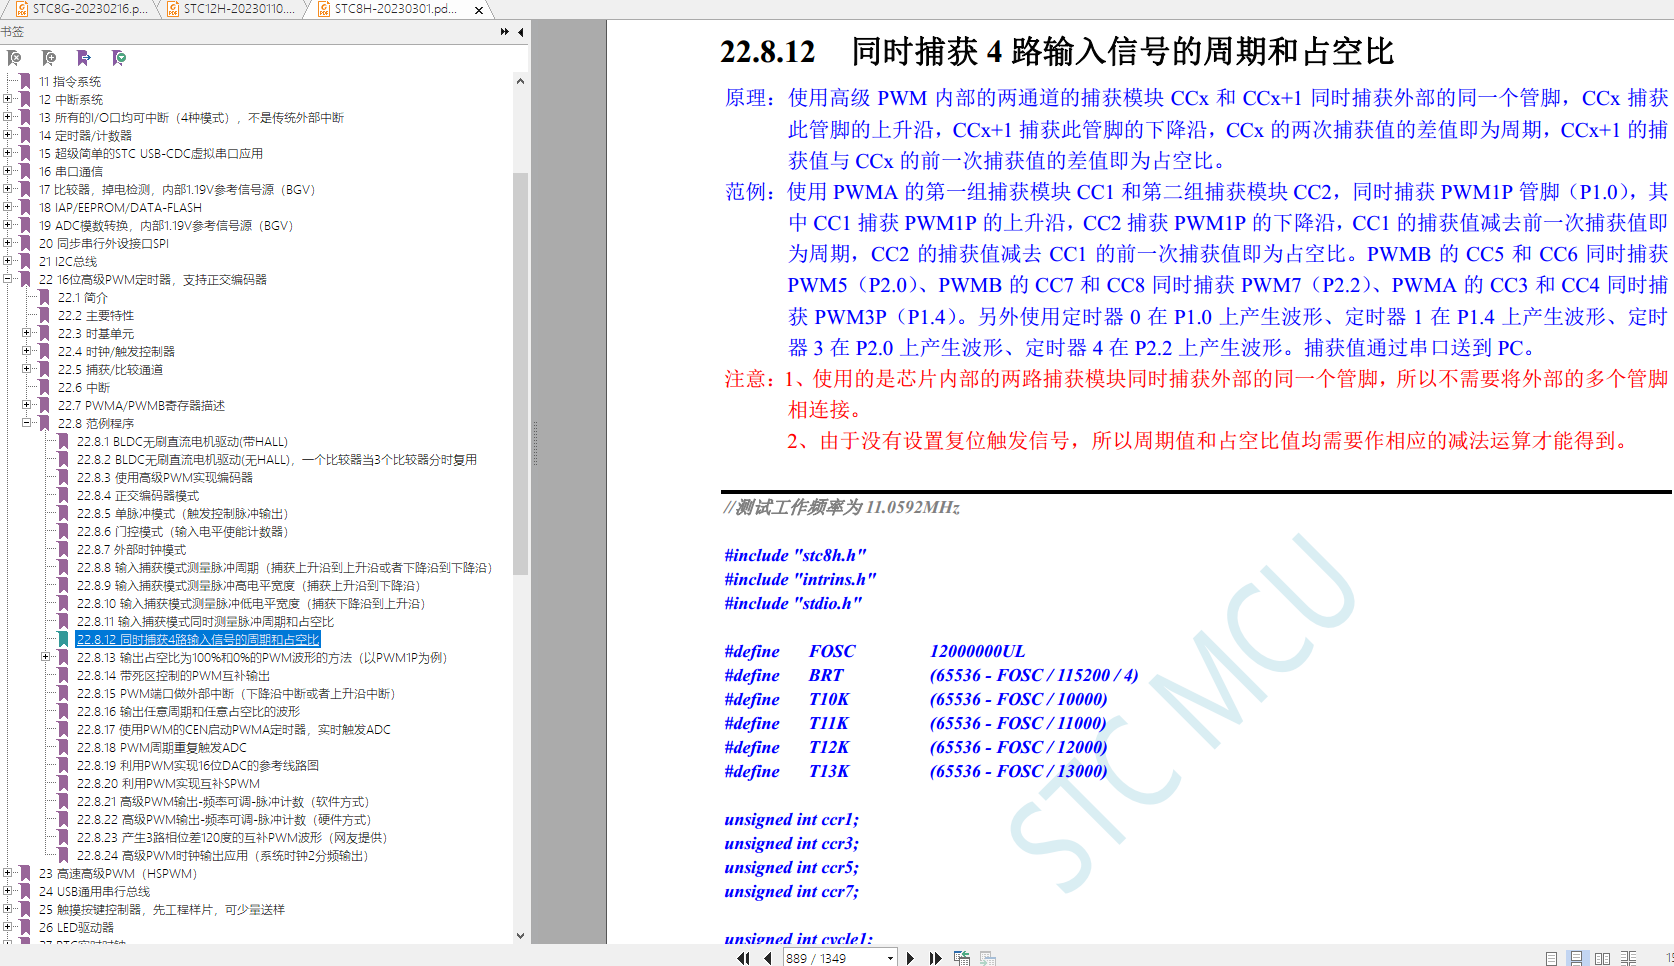Expand the 12 中断系统 bookmark

8,99
